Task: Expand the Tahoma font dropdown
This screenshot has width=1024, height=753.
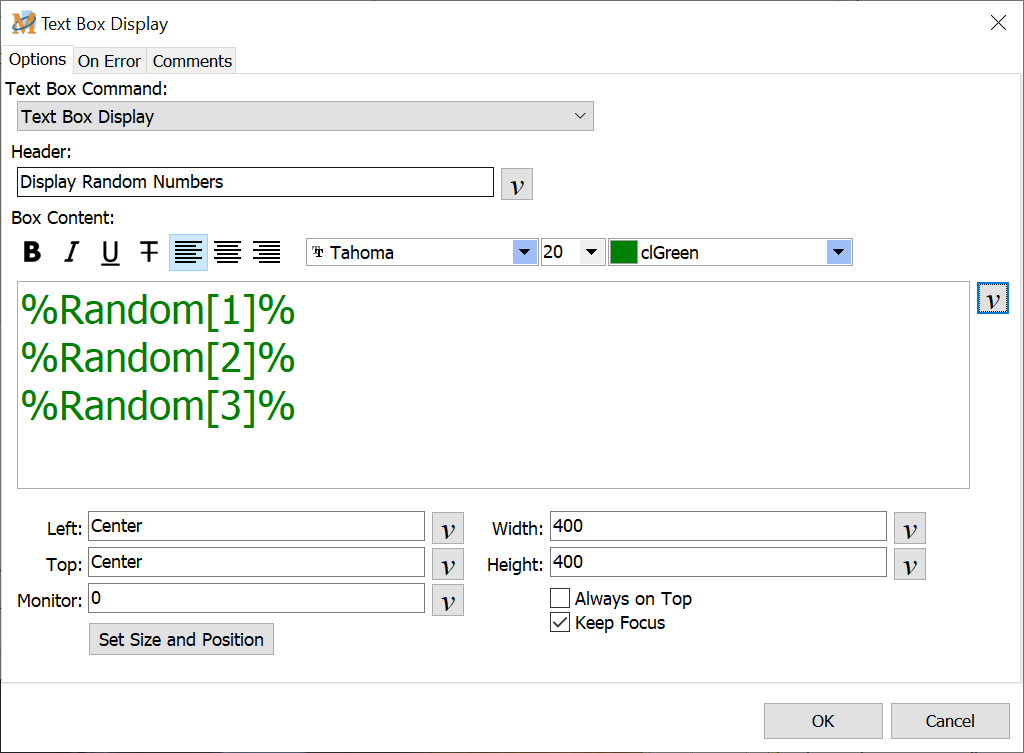Action: click(x=525, y=253)
